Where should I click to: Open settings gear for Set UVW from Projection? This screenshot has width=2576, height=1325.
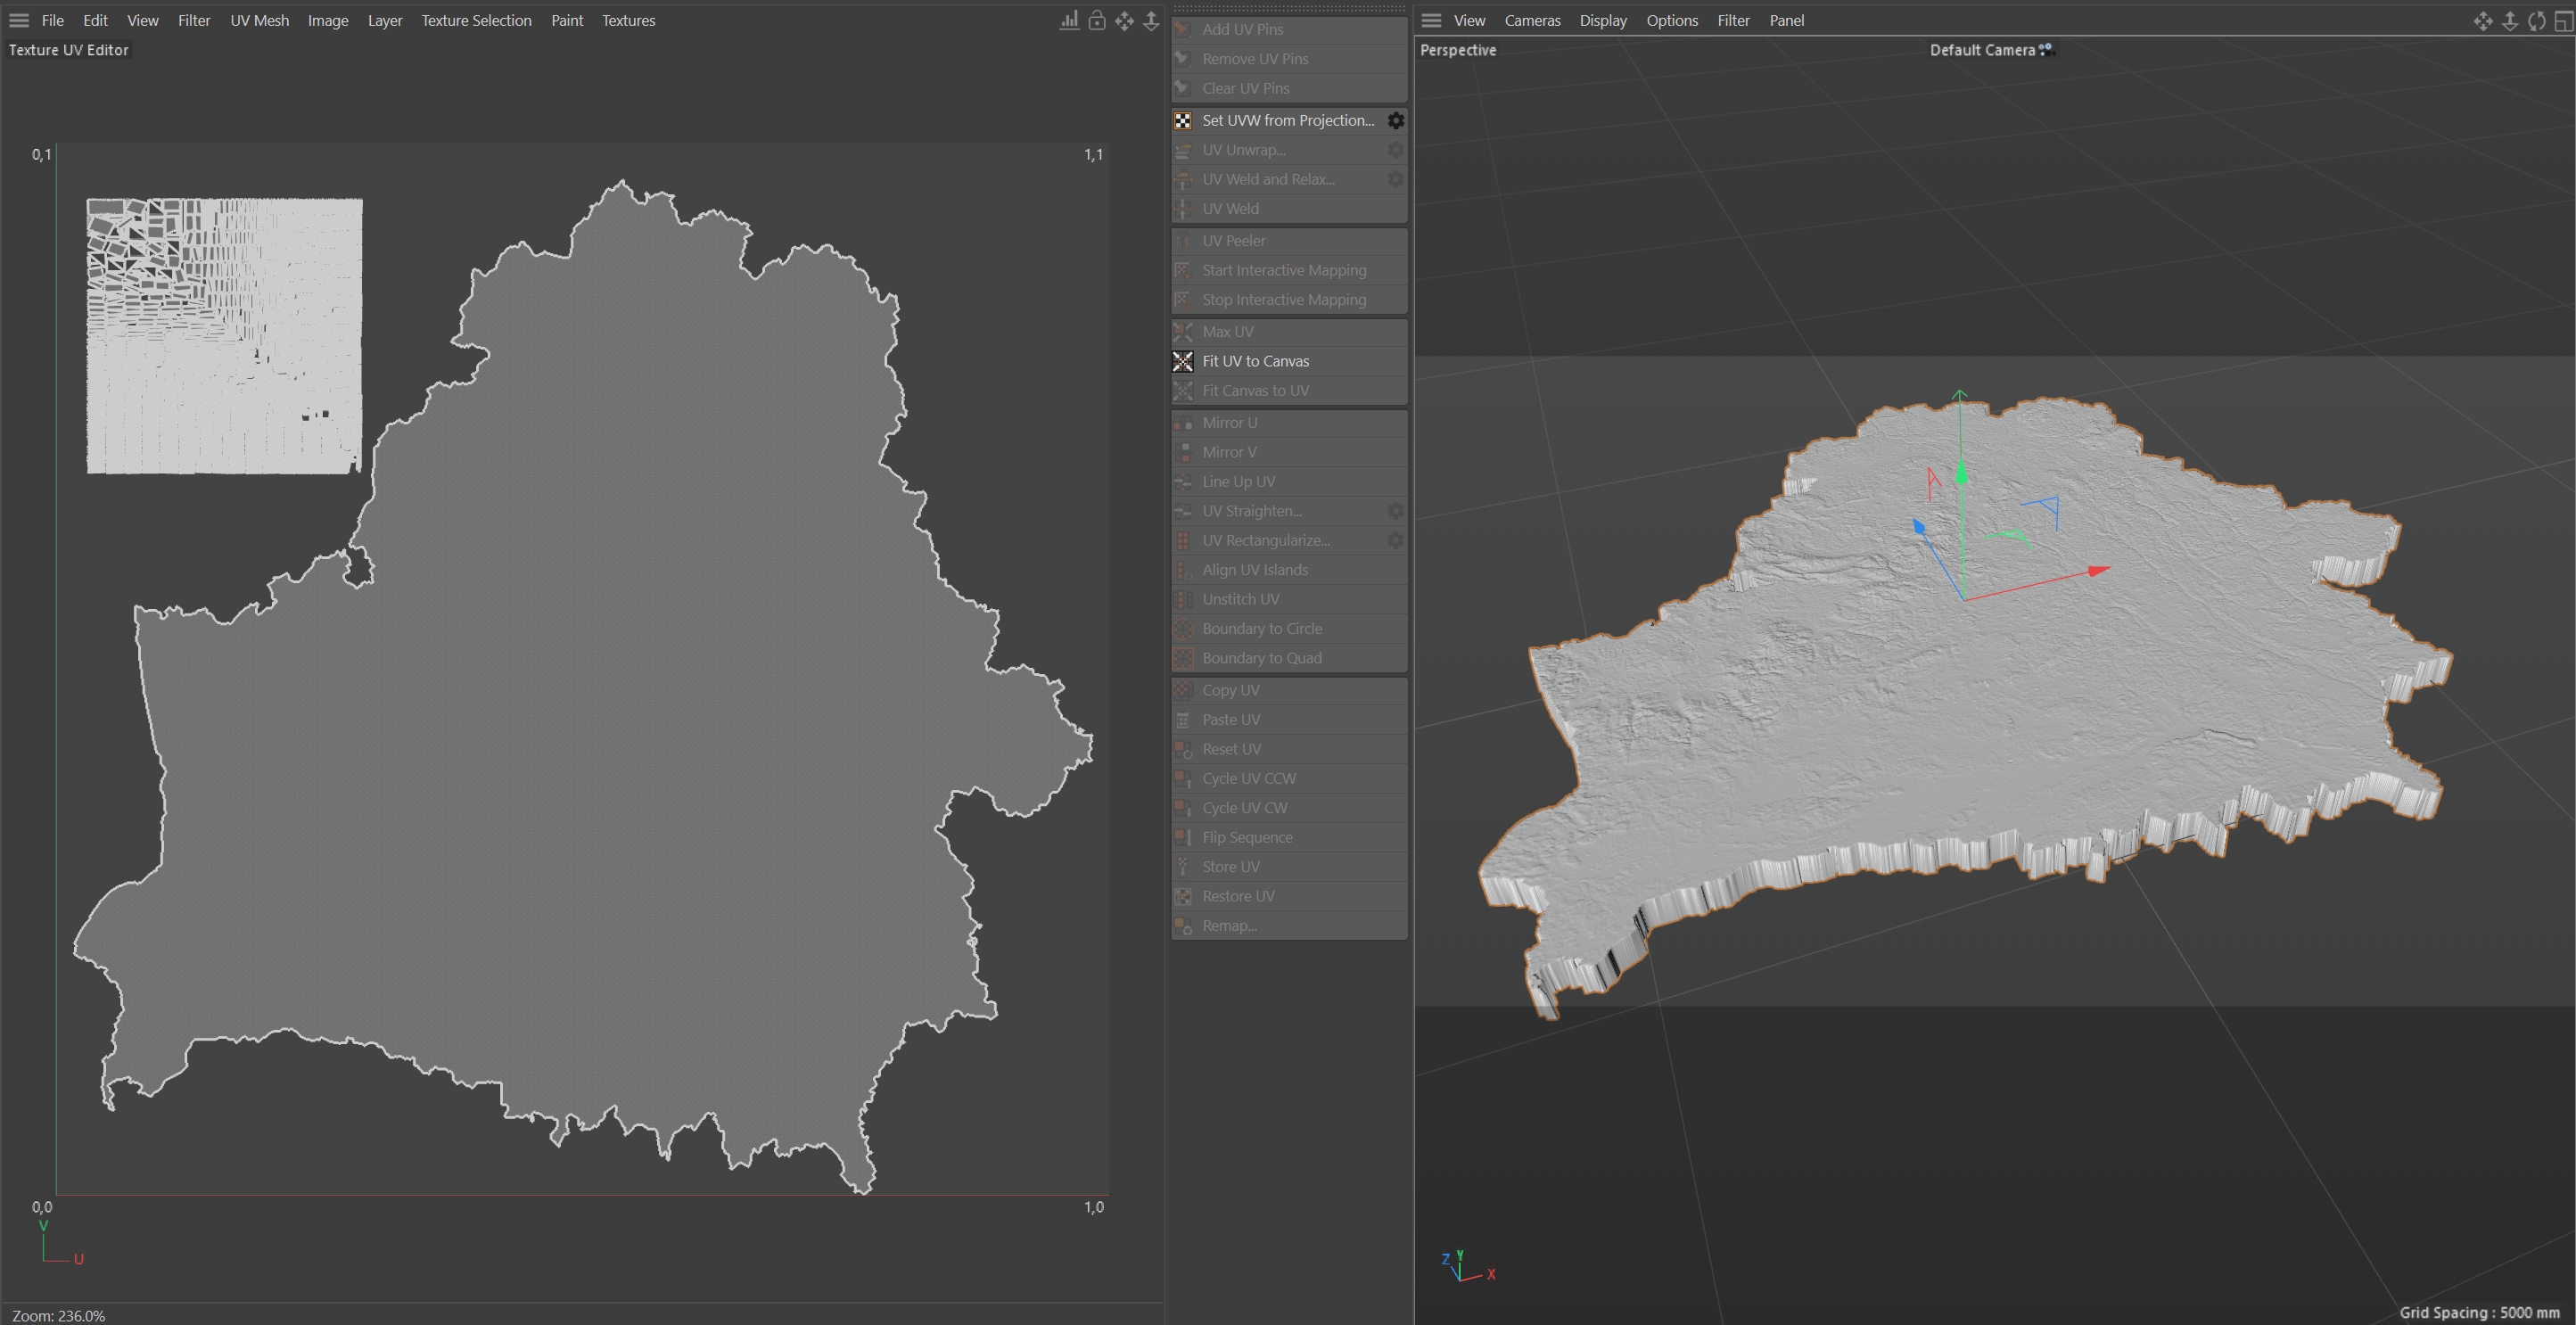click(1395, 120)
